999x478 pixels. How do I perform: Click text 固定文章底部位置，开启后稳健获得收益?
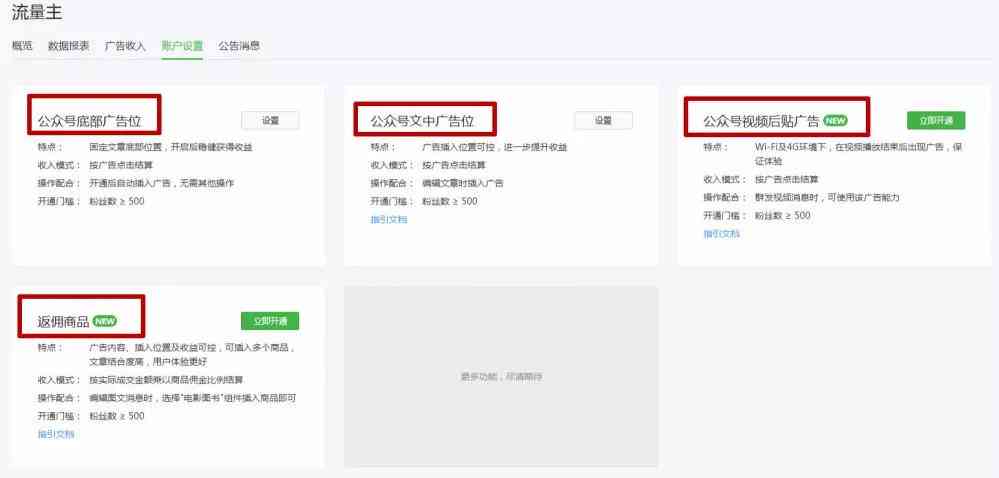coord(171,147)
